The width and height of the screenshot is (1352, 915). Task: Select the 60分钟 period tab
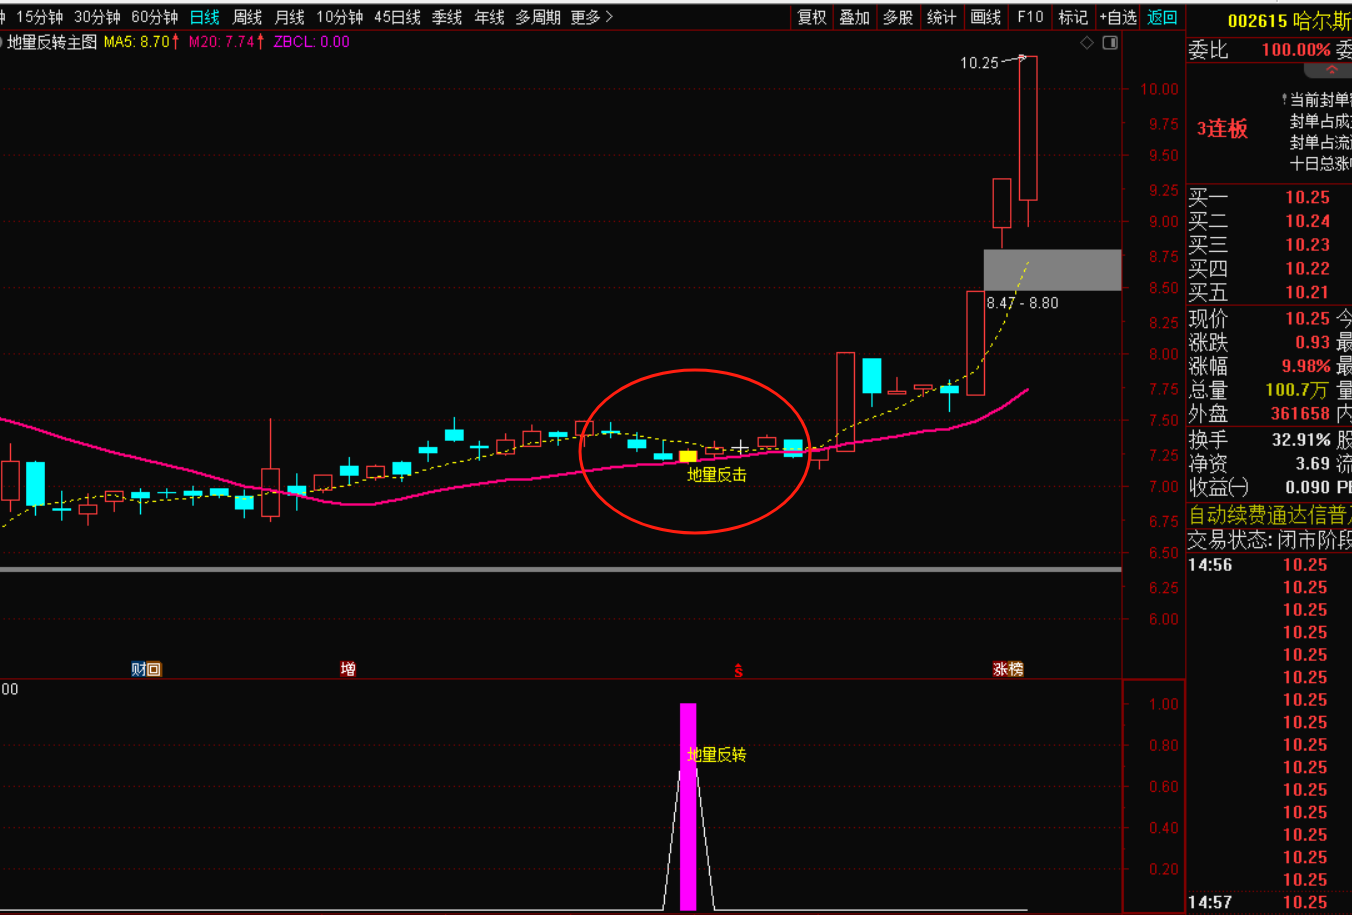click(x=155, y=17)
